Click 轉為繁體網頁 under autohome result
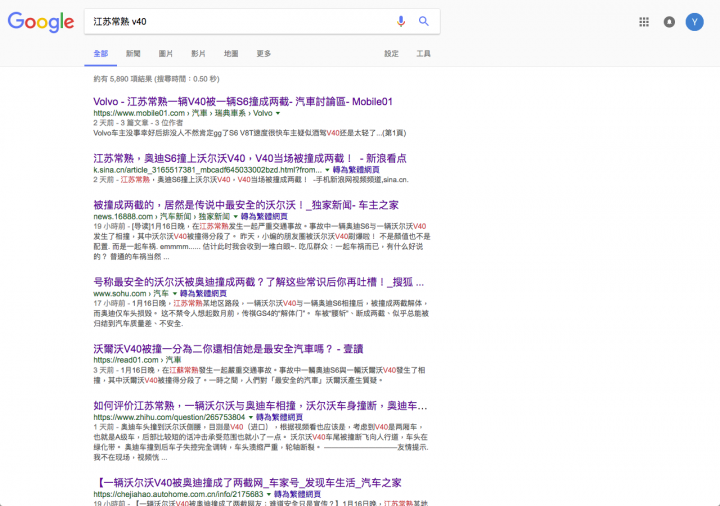Image resolution: width=720 pixels, height=506 pixels. (297, 494)
